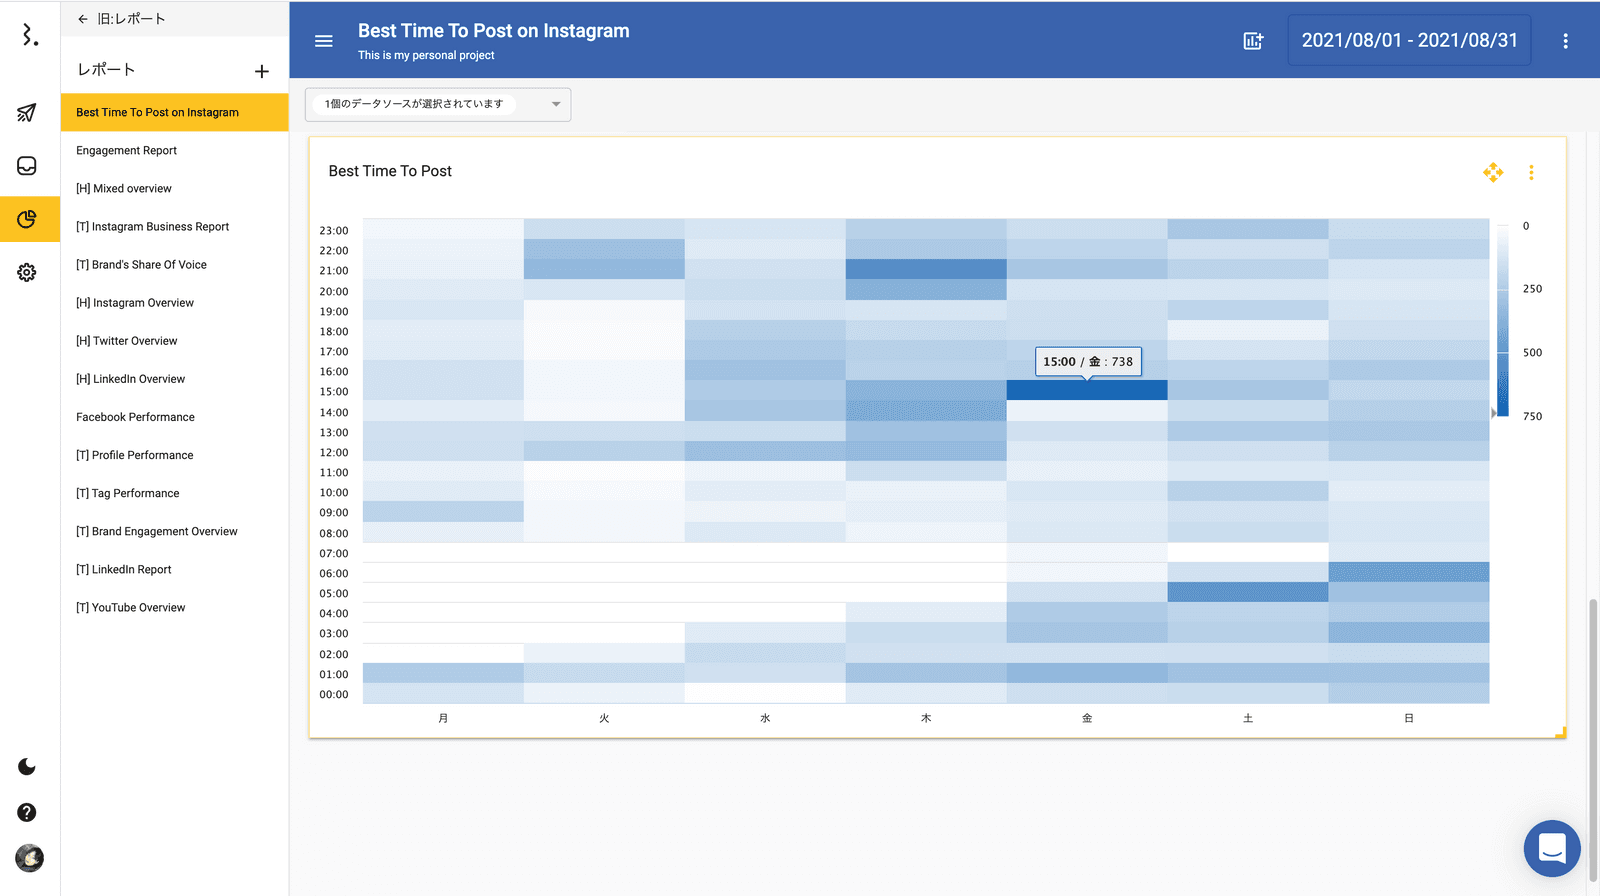Open Best Time To Post widget options menu
This screenshot has width=1600, height=896.
tap(1531, 172)
